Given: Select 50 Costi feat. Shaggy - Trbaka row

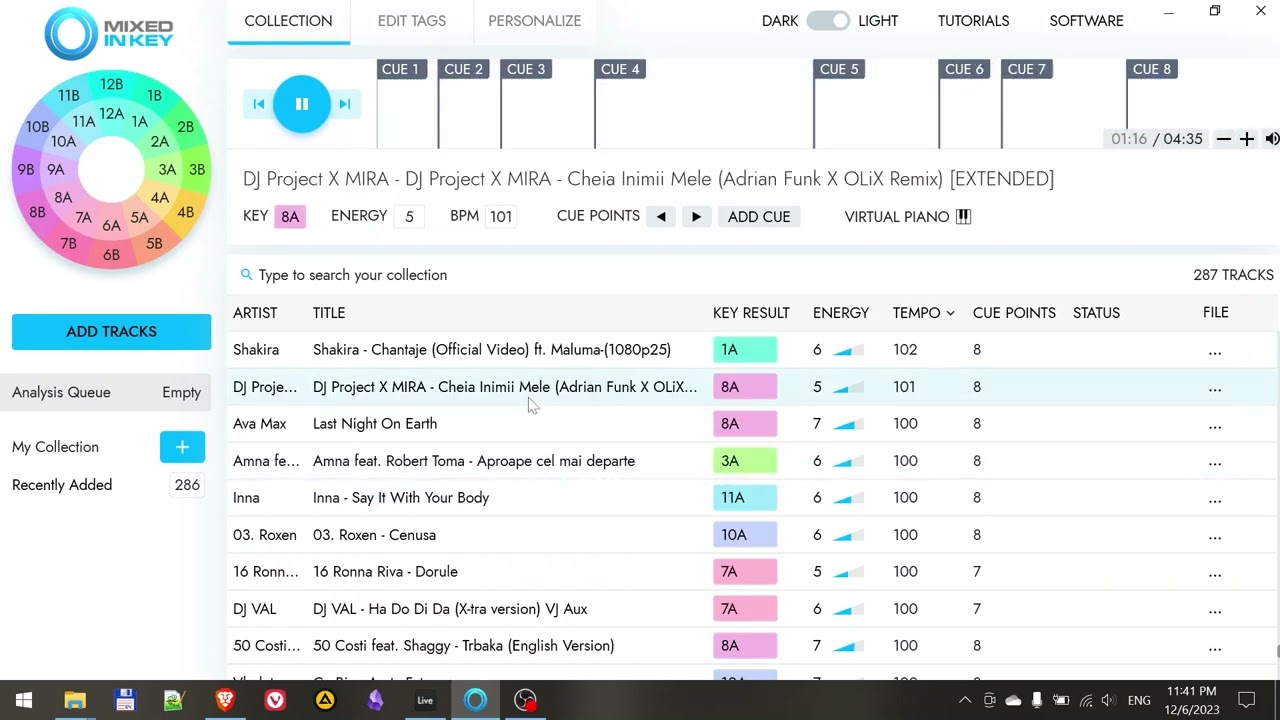Looking at the screenshot, I should click(x=753, y=646).
